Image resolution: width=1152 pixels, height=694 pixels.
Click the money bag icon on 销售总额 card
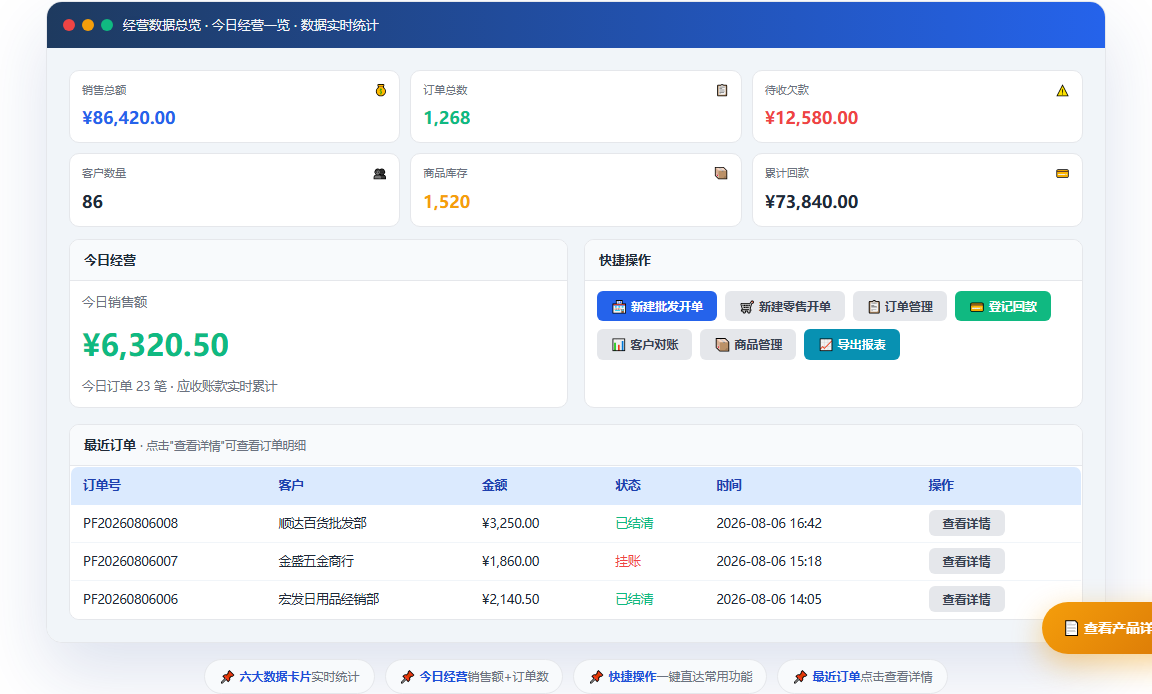[381, 90]
